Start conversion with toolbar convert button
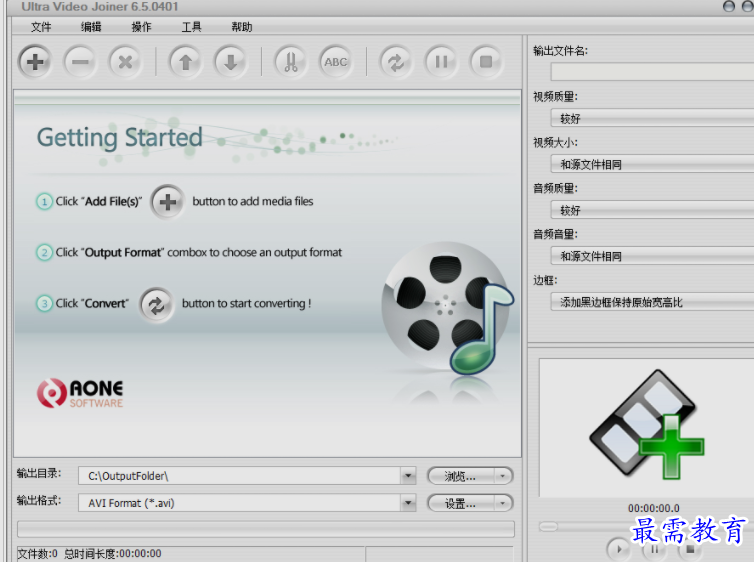The height and width of the screenshot is (562, 754). (x=396, y=62)
